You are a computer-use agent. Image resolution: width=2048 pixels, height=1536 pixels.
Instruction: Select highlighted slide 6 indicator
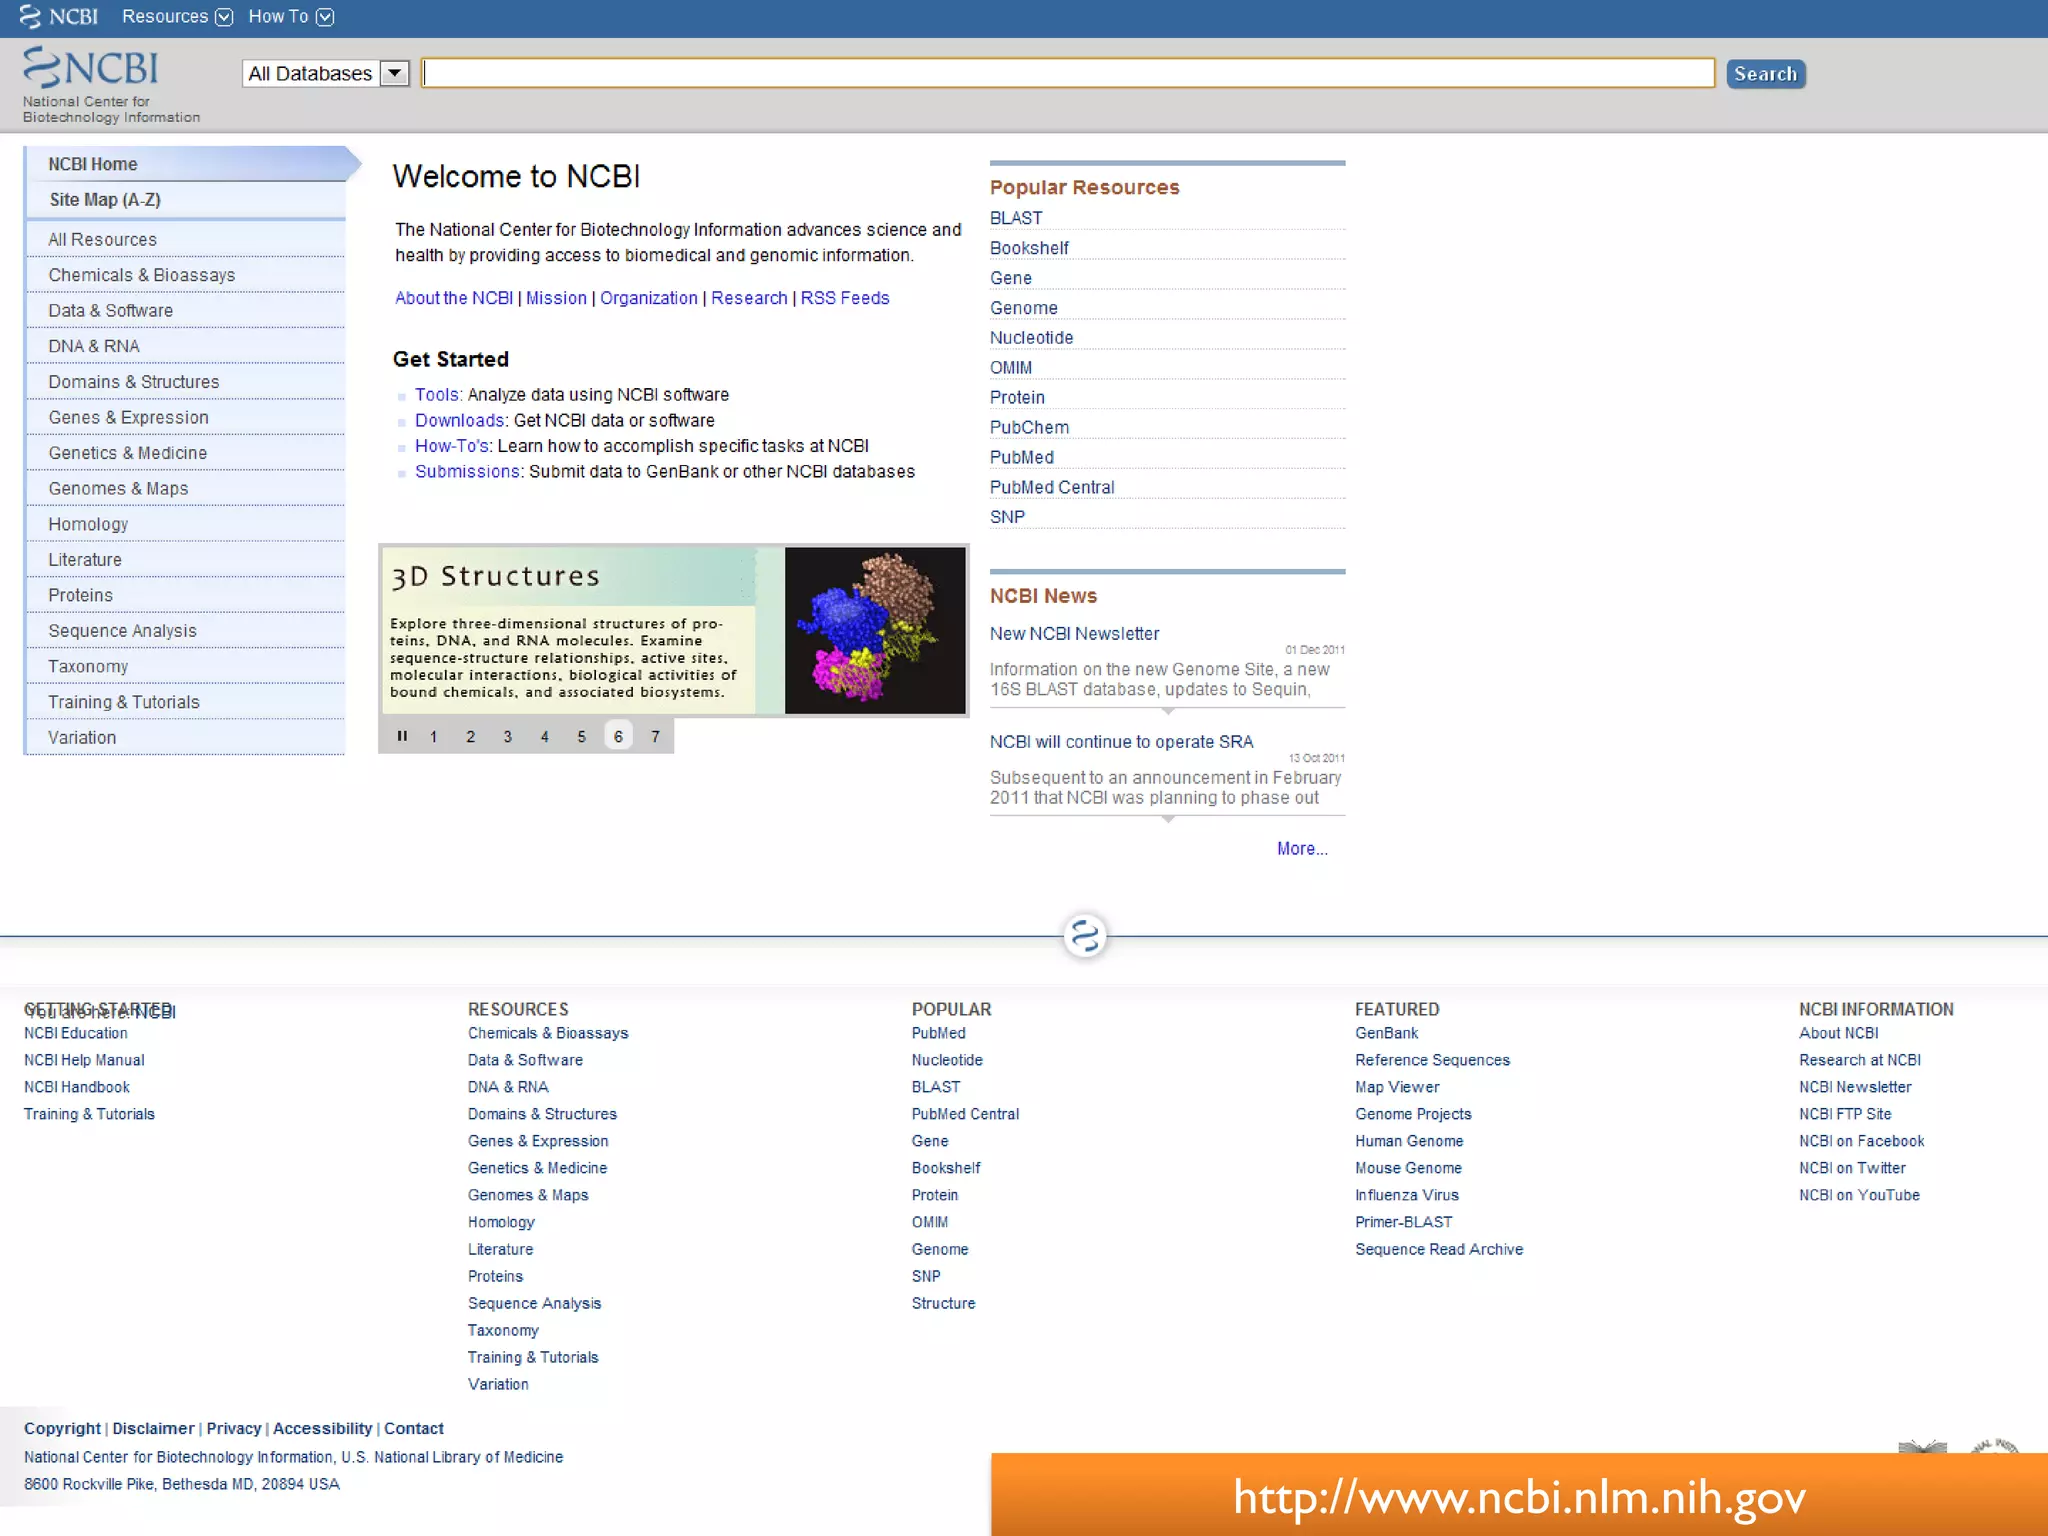click(x=618, y=736)
